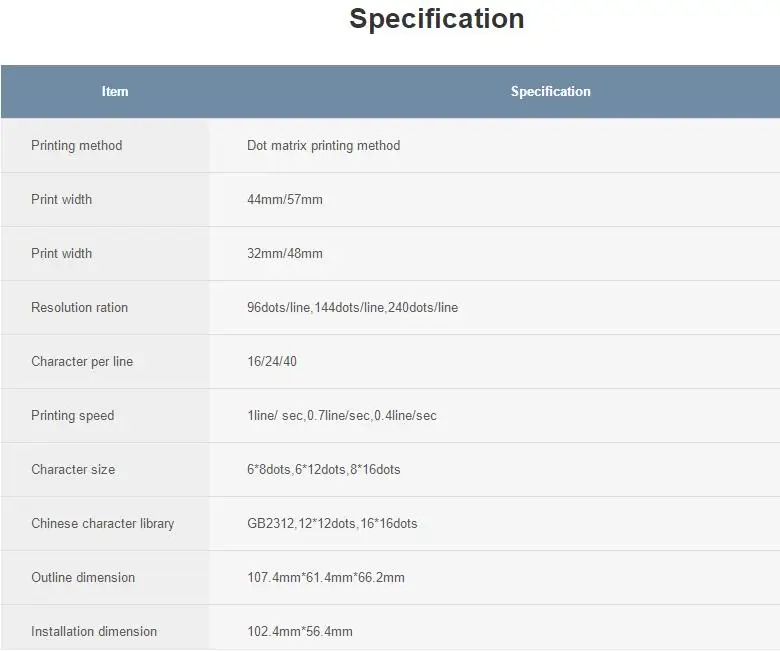Click the Resolution ration row label
This screenshot has width=780, height=651.
(x=79, y=308)
